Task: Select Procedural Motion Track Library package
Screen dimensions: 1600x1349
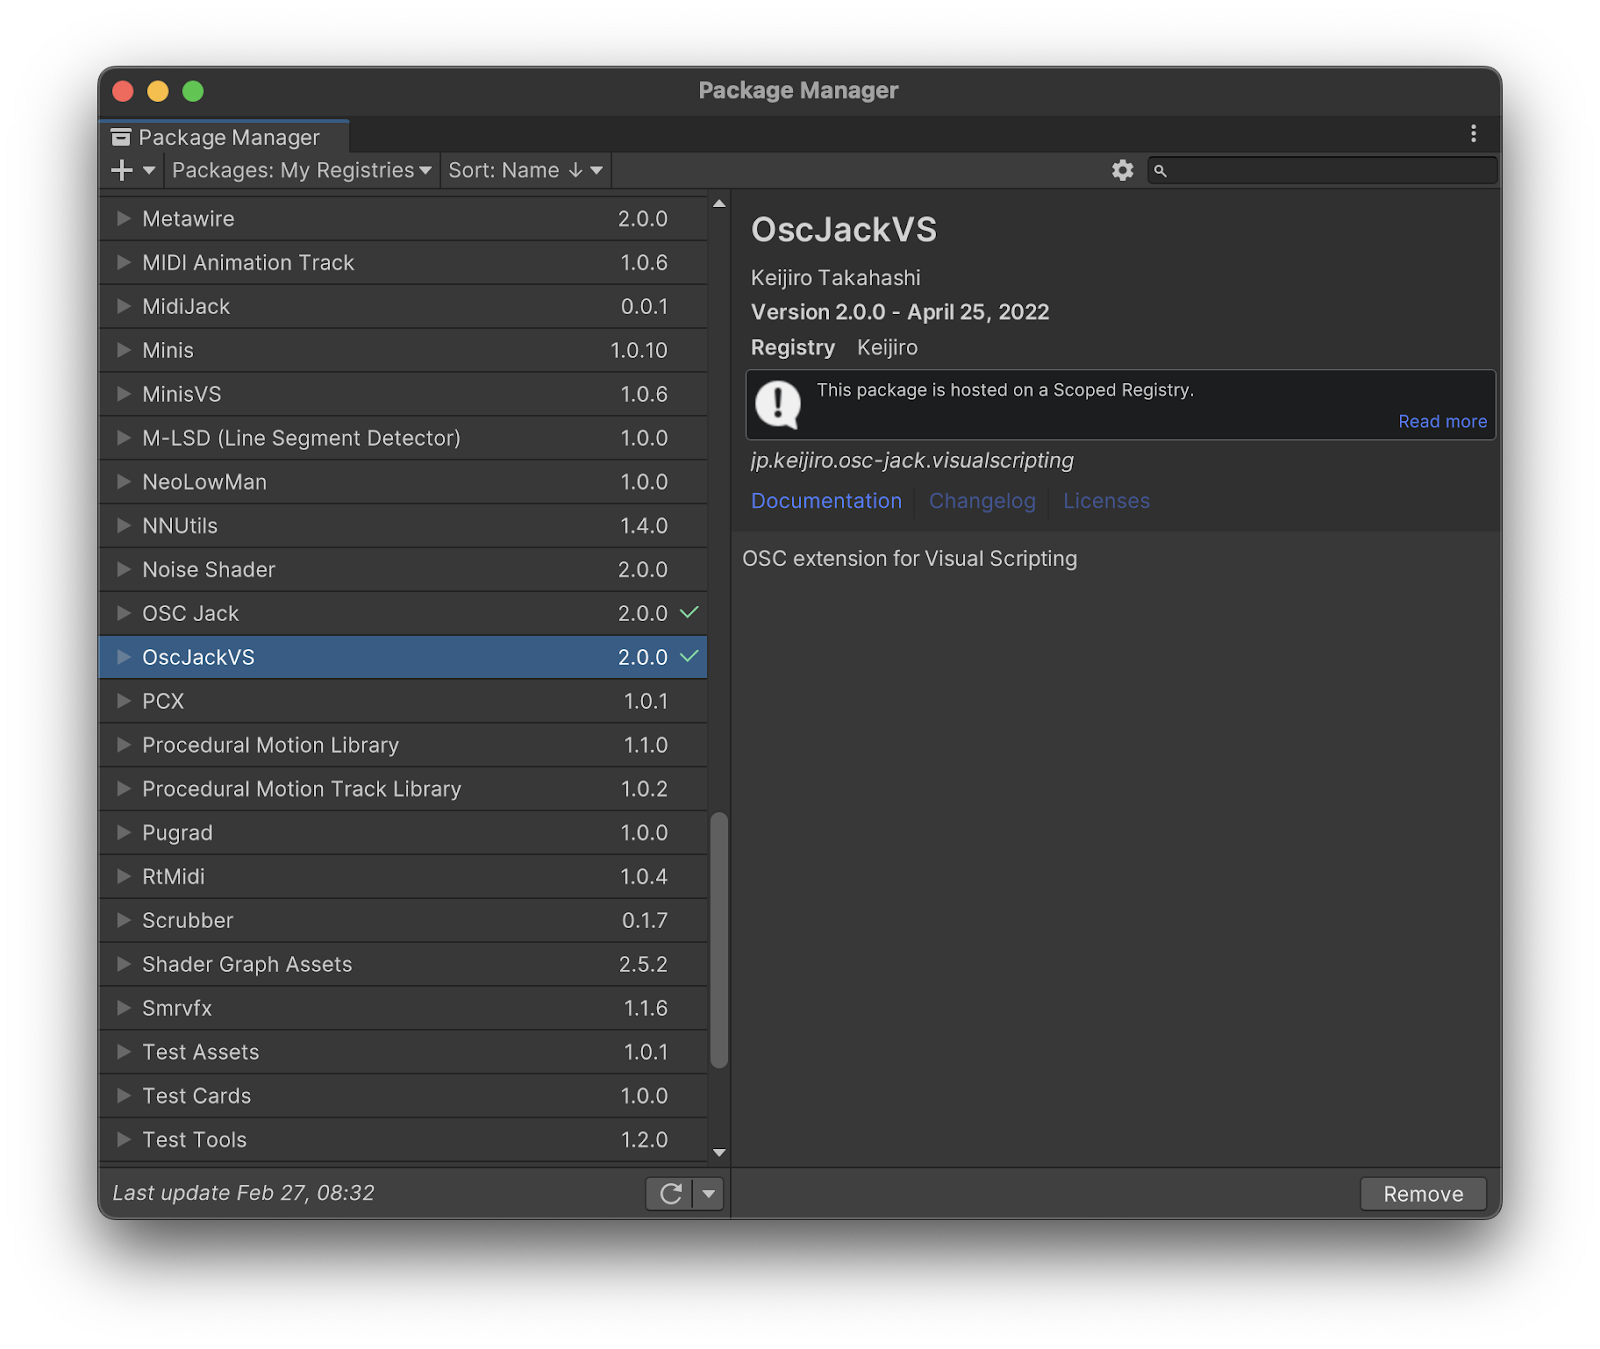Action: tap(403, 789)
